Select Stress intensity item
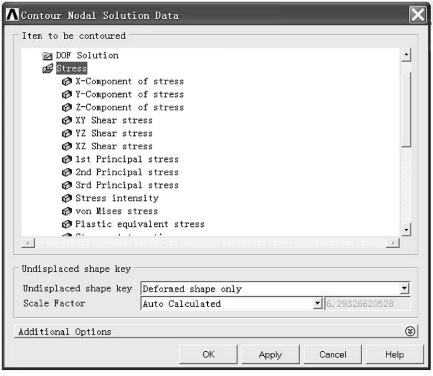The image size is (433, 376). (x=117, y=199)
